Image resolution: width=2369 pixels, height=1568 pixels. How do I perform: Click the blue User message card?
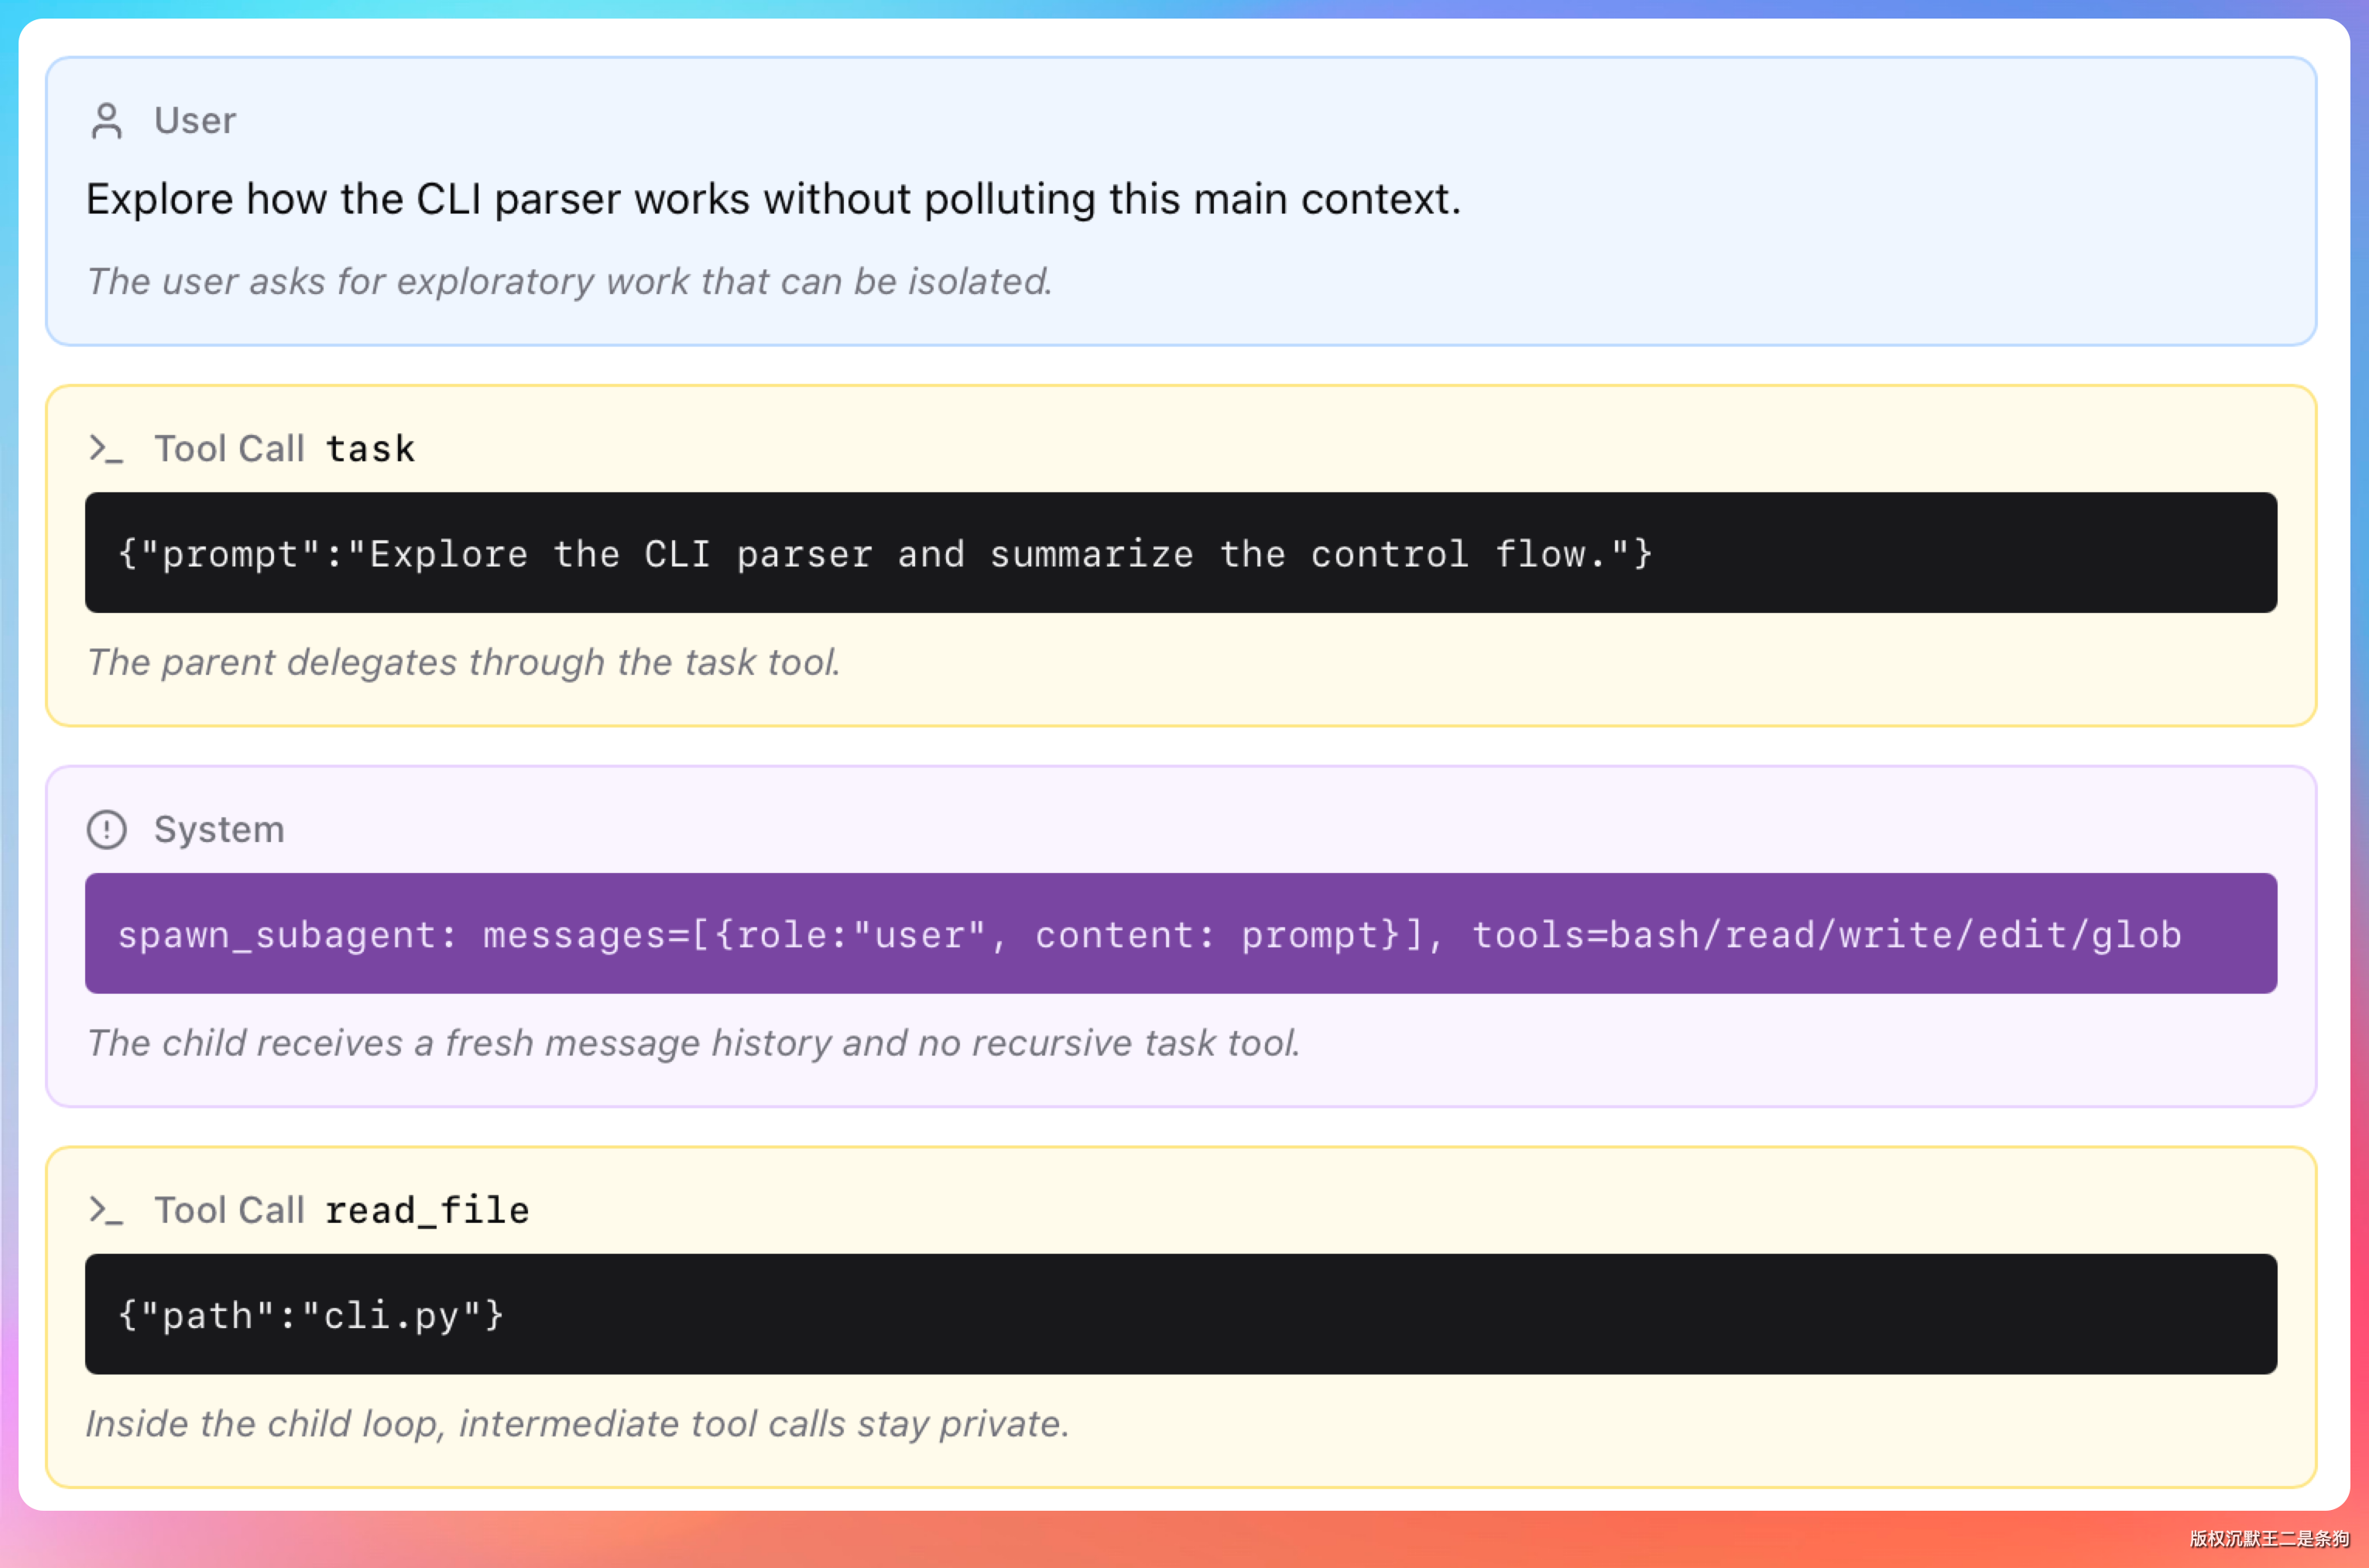click(x=1181, y=201)
